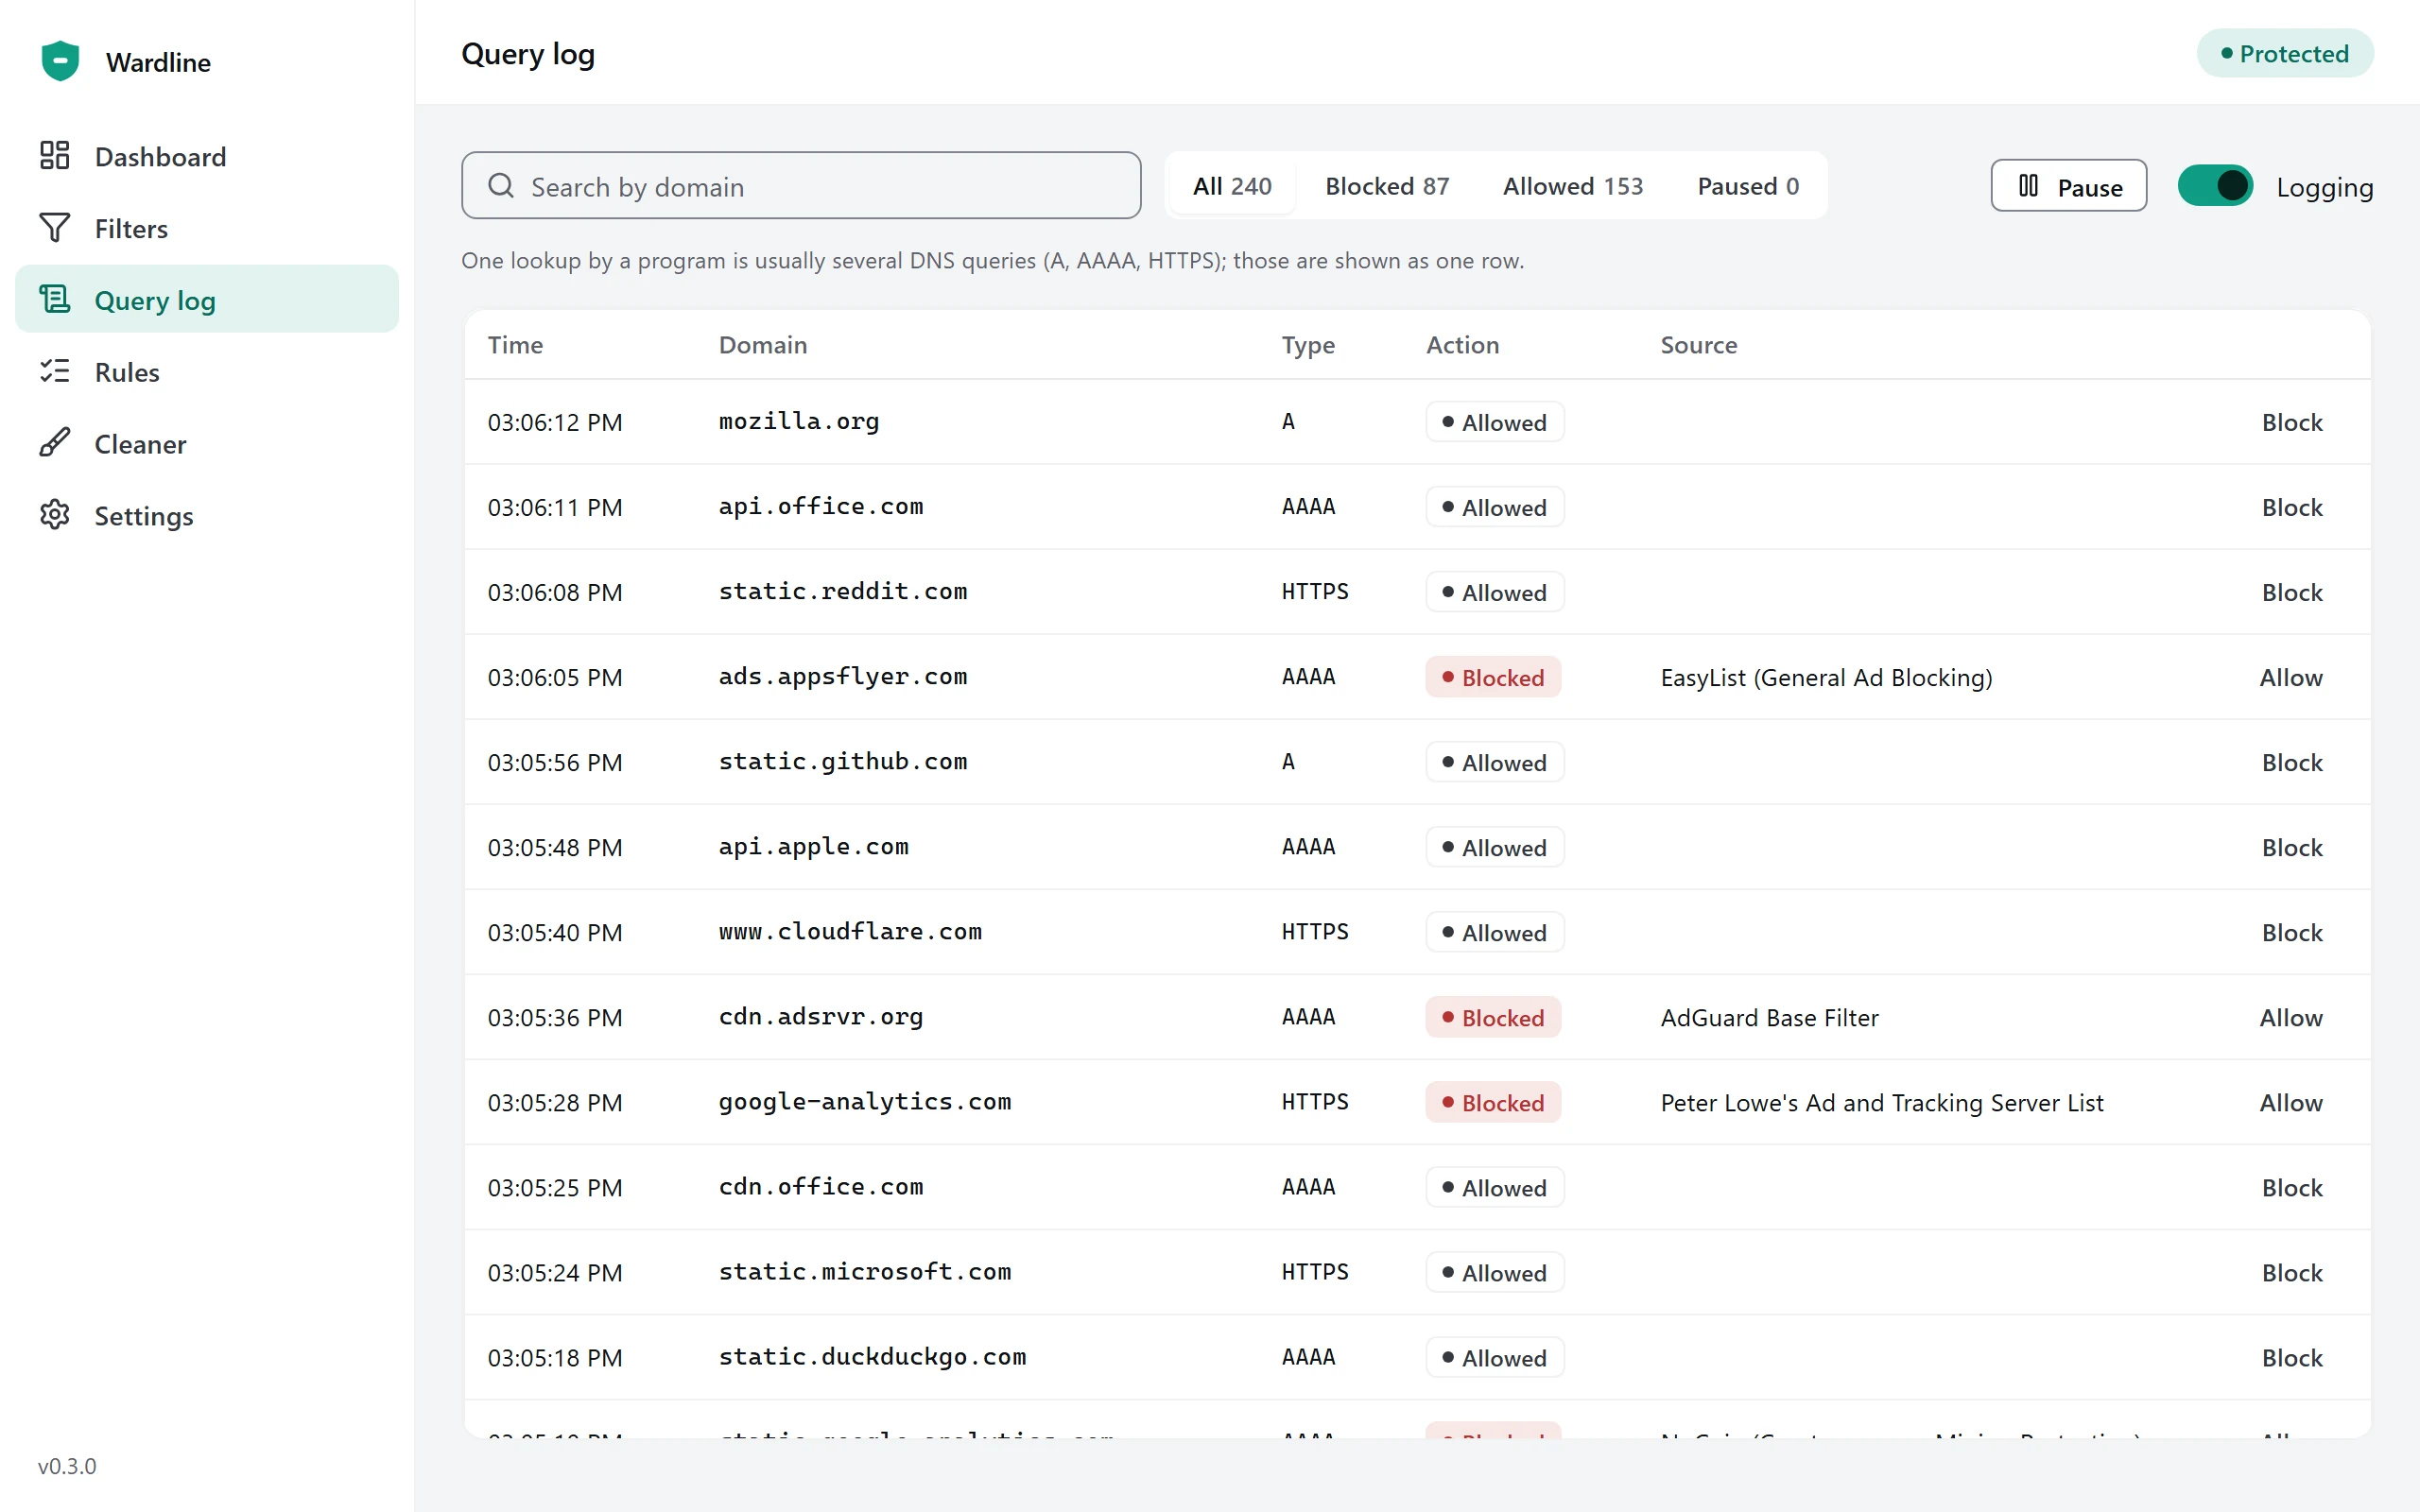Click domain static.duckduckgo.com
This screenshot has width=2420, height=1512.
click(872, 1356)
